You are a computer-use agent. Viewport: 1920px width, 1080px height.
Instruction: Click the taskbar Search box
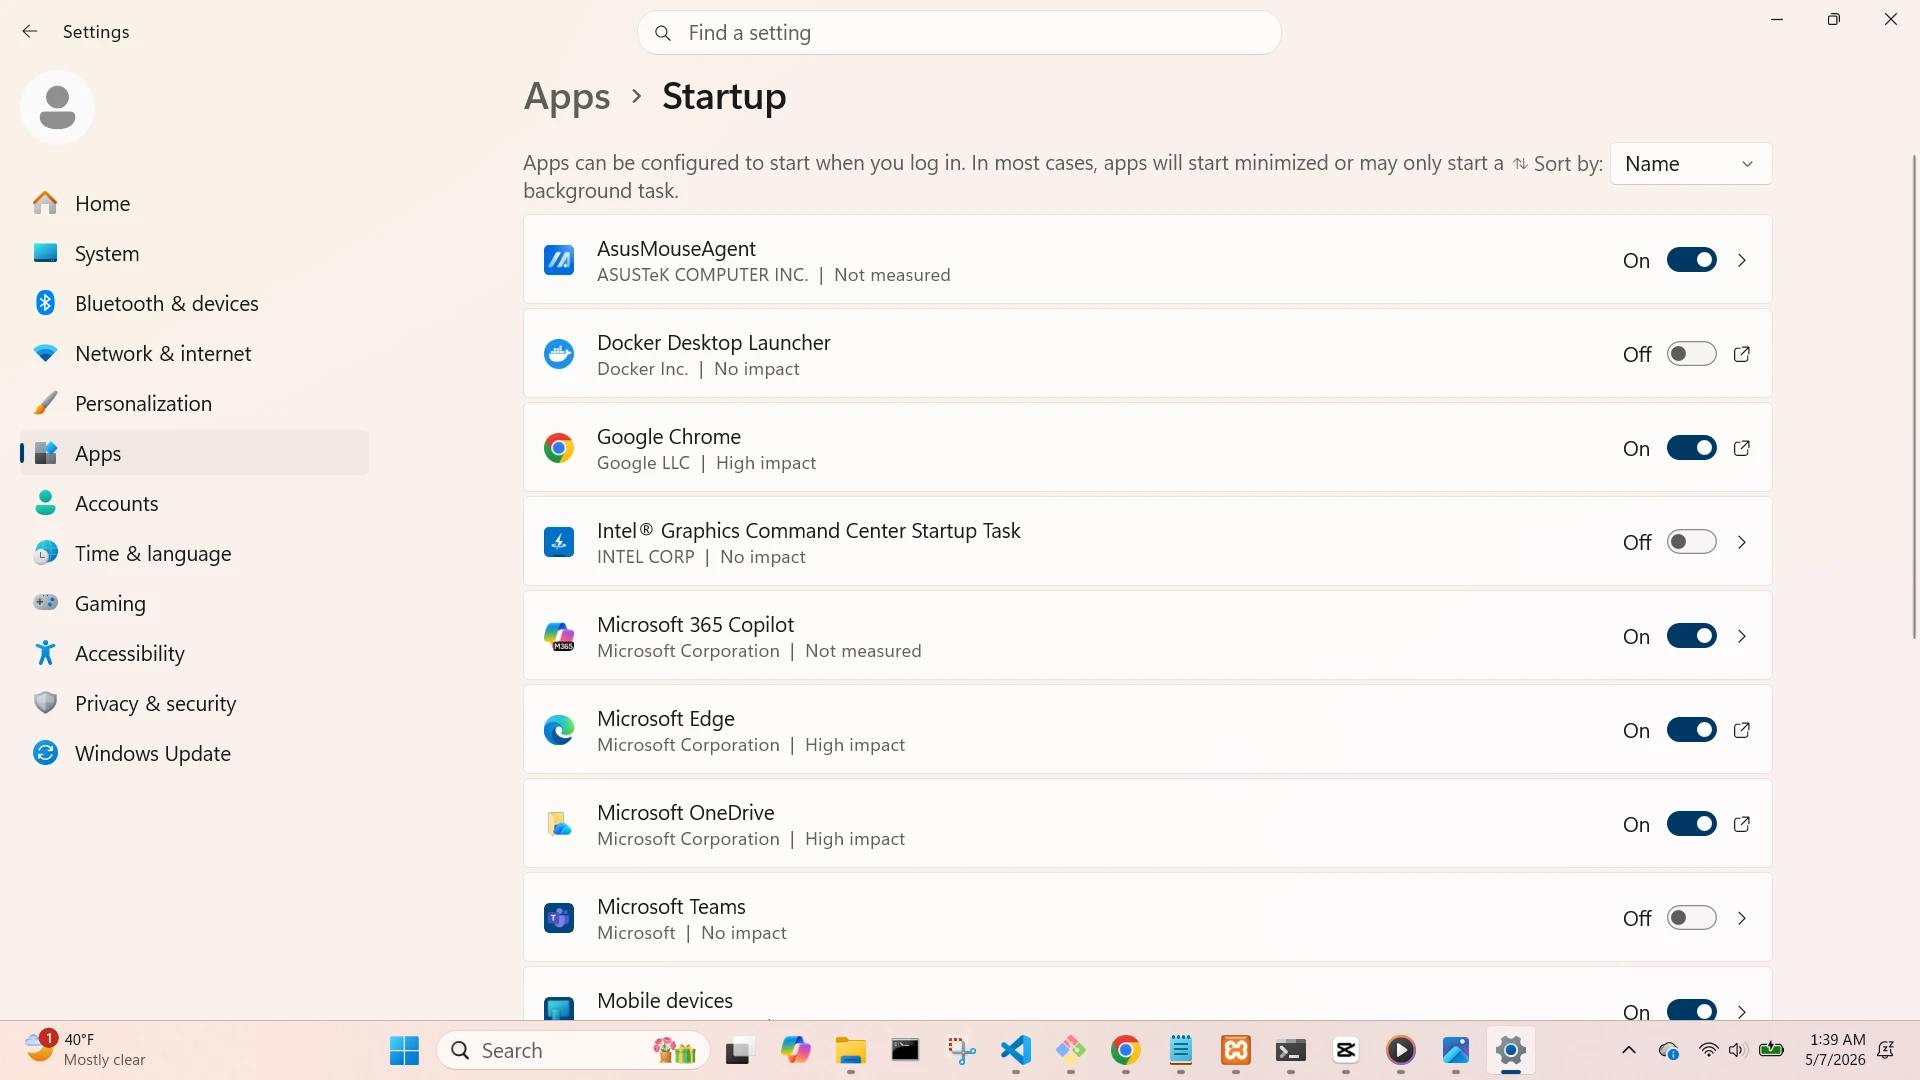coord(574,1050)
